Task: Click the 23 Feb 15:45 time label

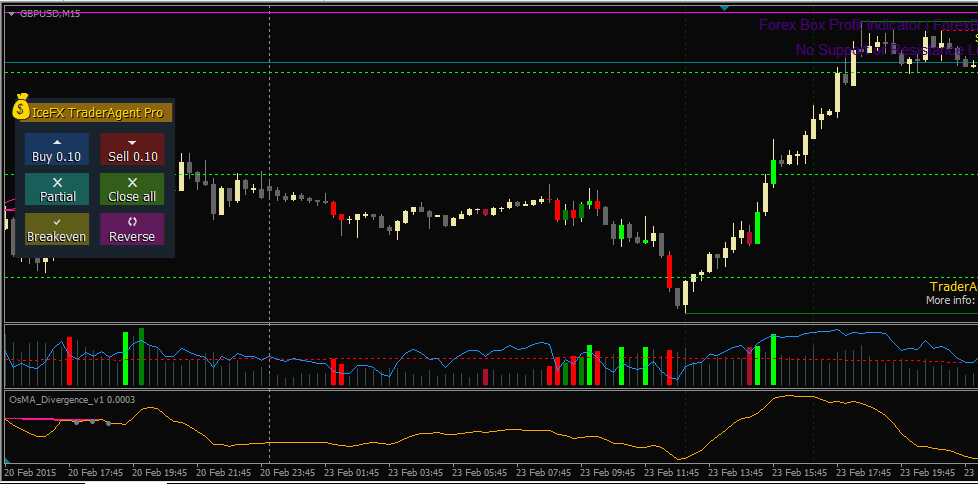Action: 799,472
